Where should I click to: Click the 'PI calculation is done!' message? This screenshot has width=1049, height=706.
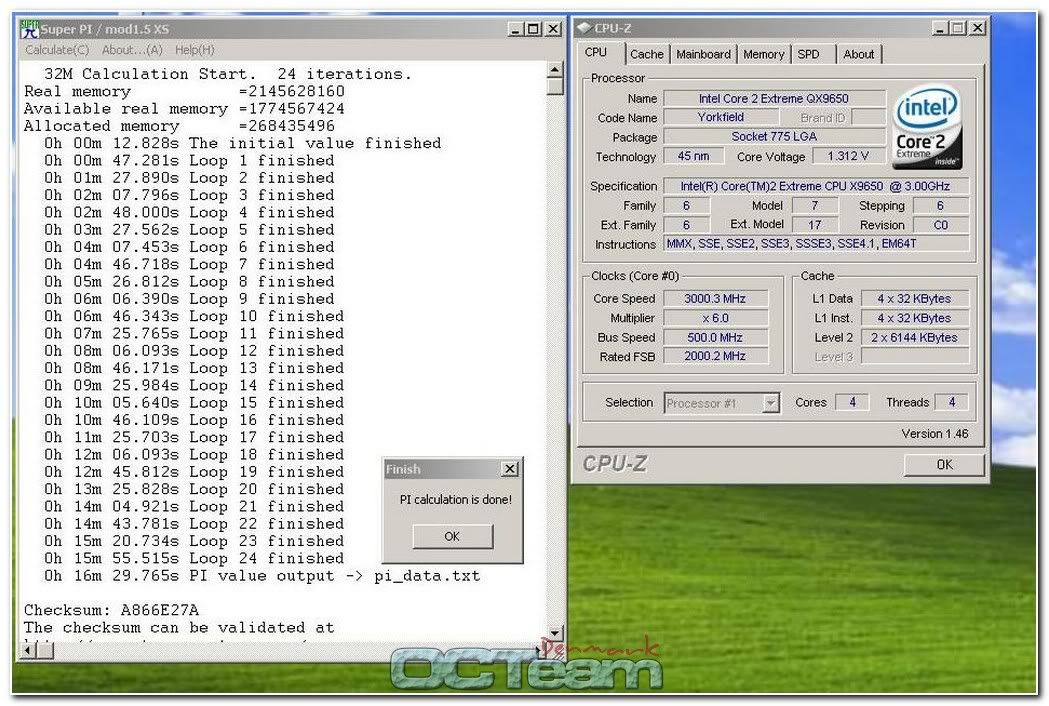pos(456,500)
